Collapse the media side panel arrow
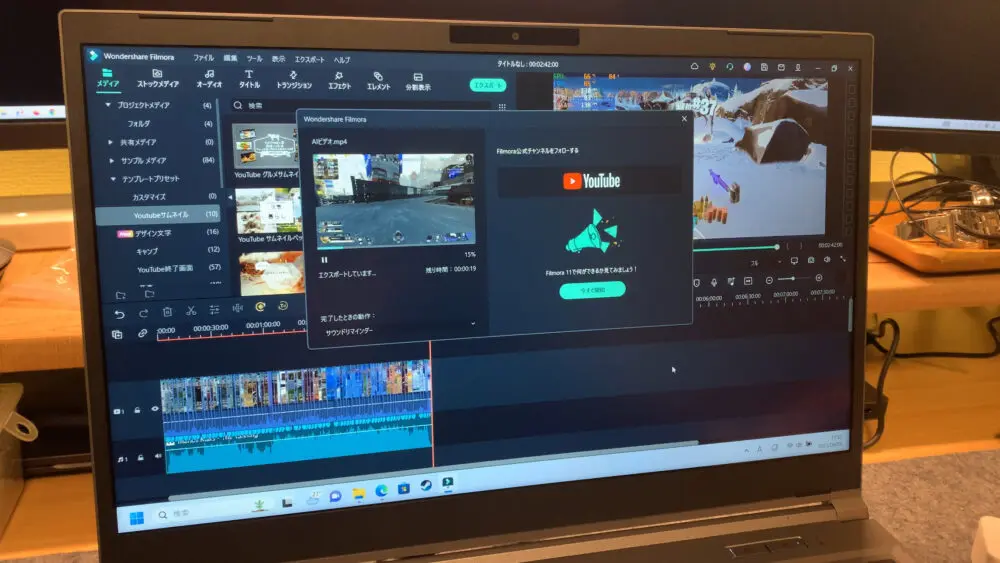 [x=230, y=197]
